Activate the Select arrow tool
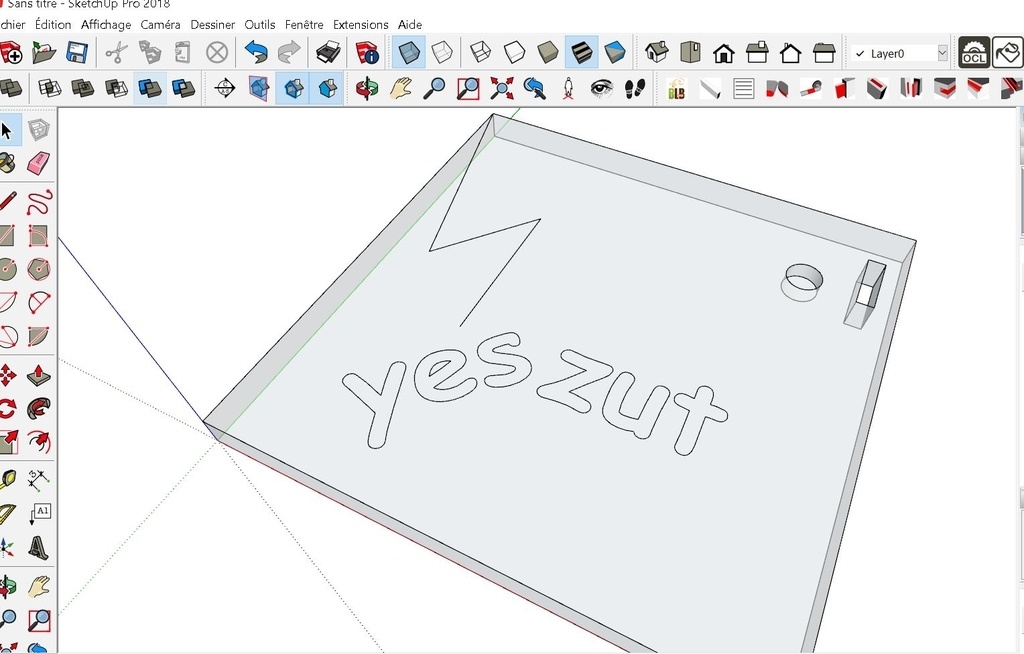The height and width of the screenshot is (654, 1024). [x=7, y=131]
